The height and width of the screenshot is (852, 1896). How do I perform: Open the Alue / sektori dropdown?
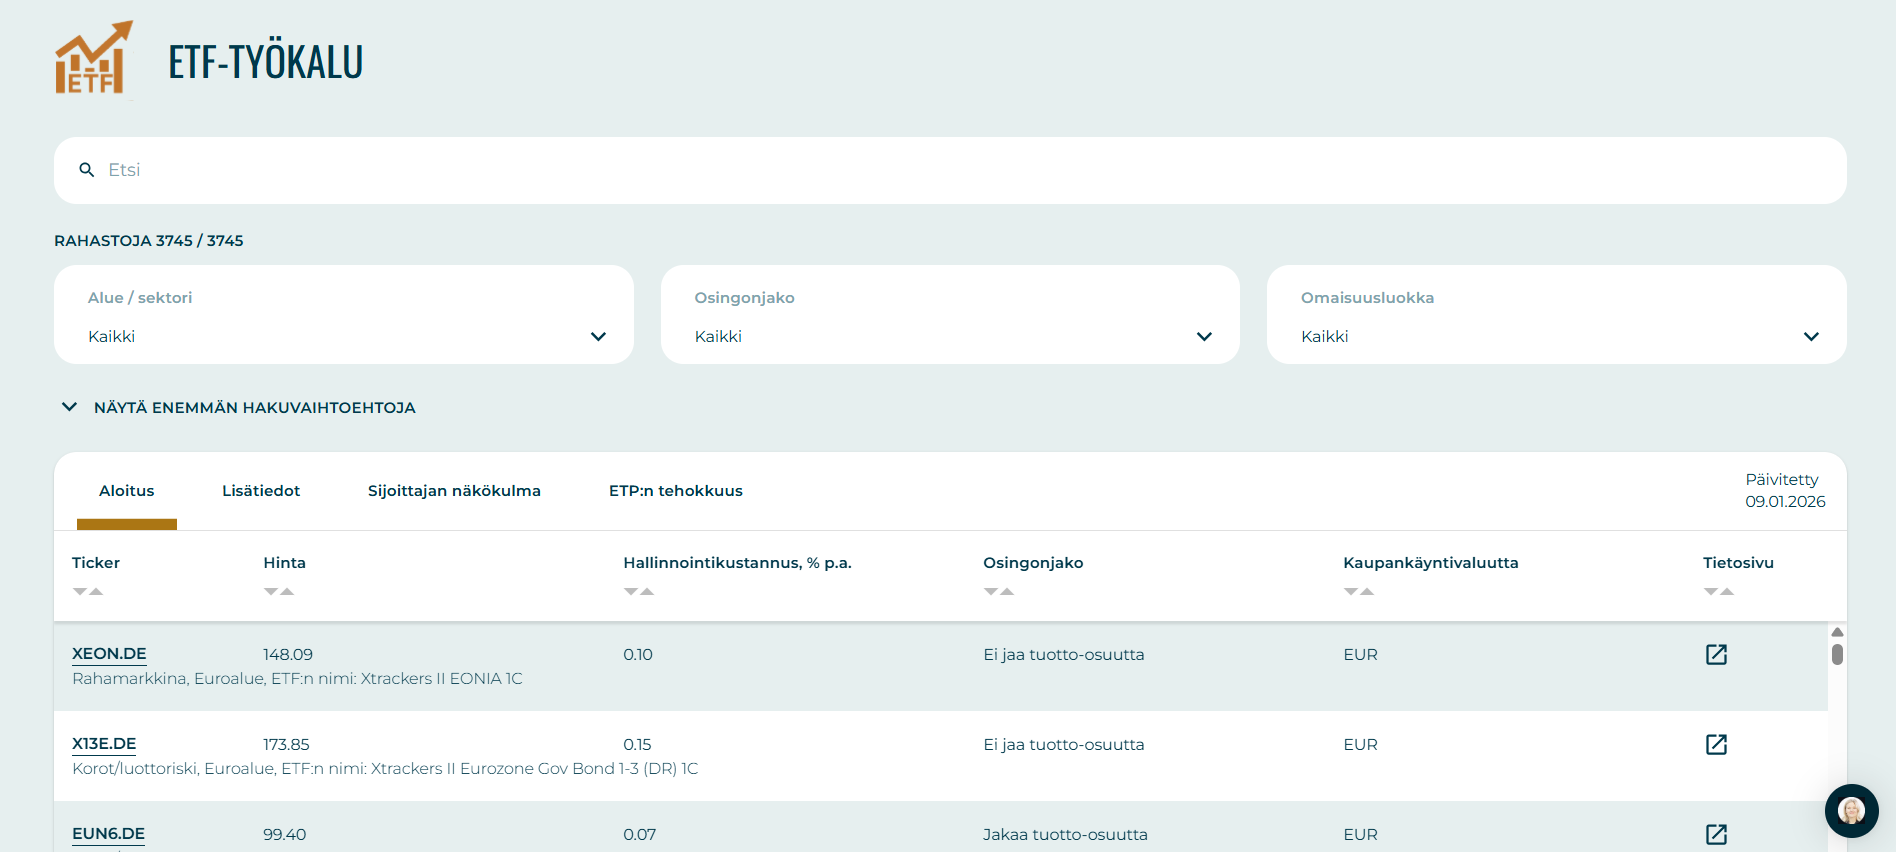point(343,315)
